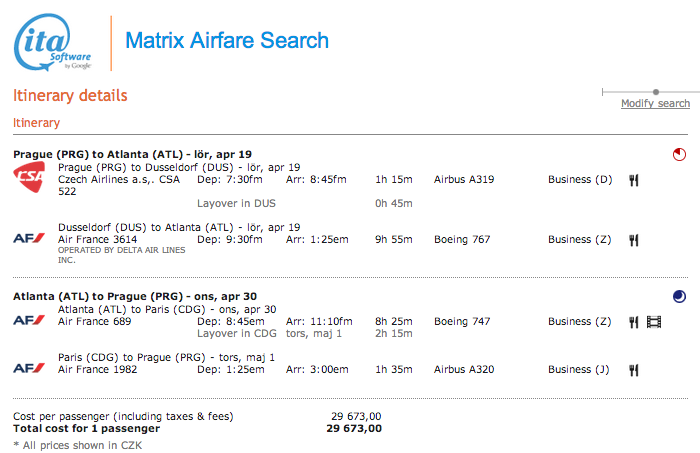The width and height of the screenshot is (700, 453).
Task: Click the Air France logo for flight 1982
Action: [x=29, y=368]
